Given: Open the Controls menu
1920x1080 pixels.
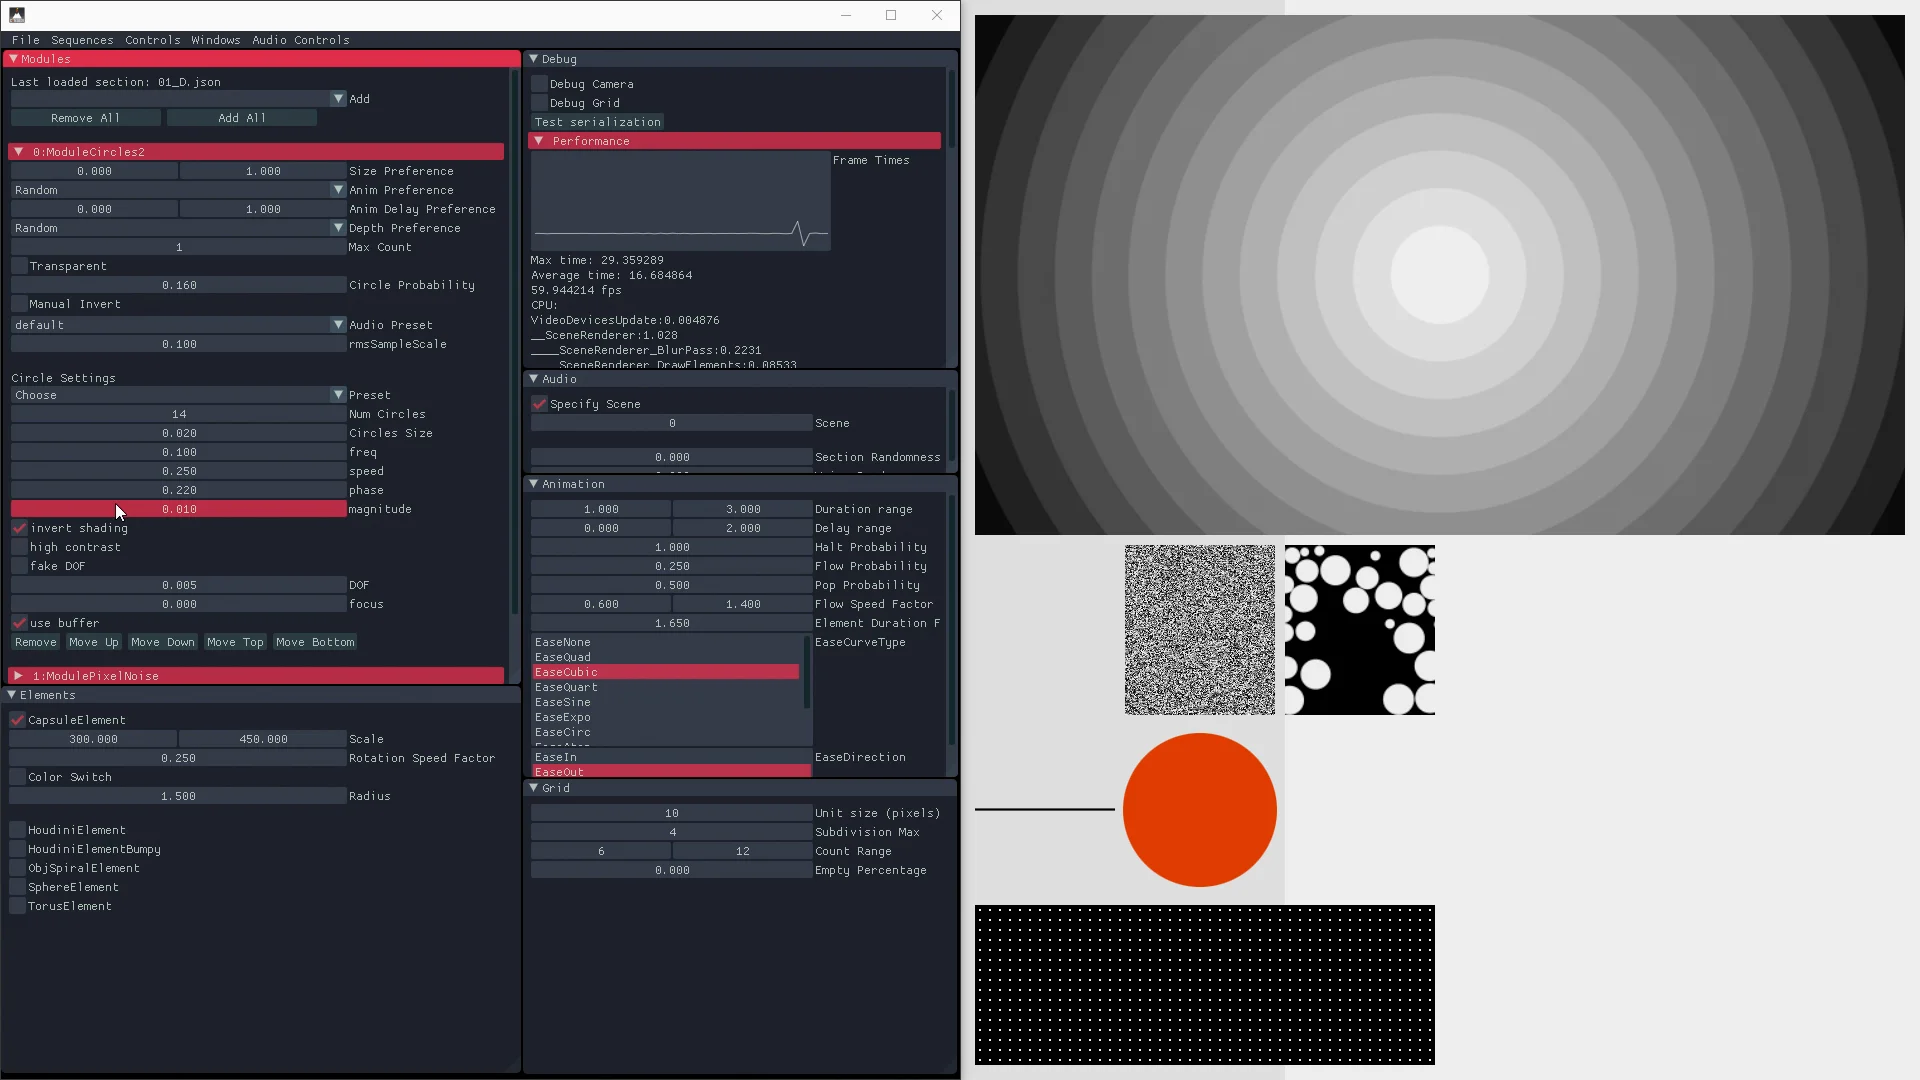Looking at the screenshot, I should tap(153, 40).
